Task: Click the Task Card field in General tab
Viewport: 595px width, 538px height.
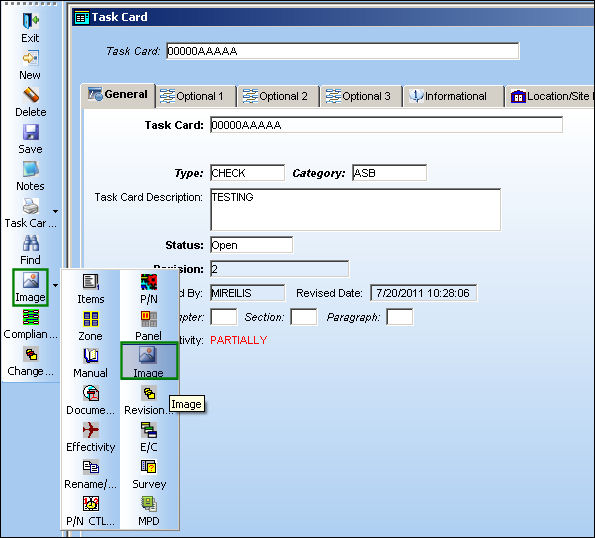Action: (386, 125)
